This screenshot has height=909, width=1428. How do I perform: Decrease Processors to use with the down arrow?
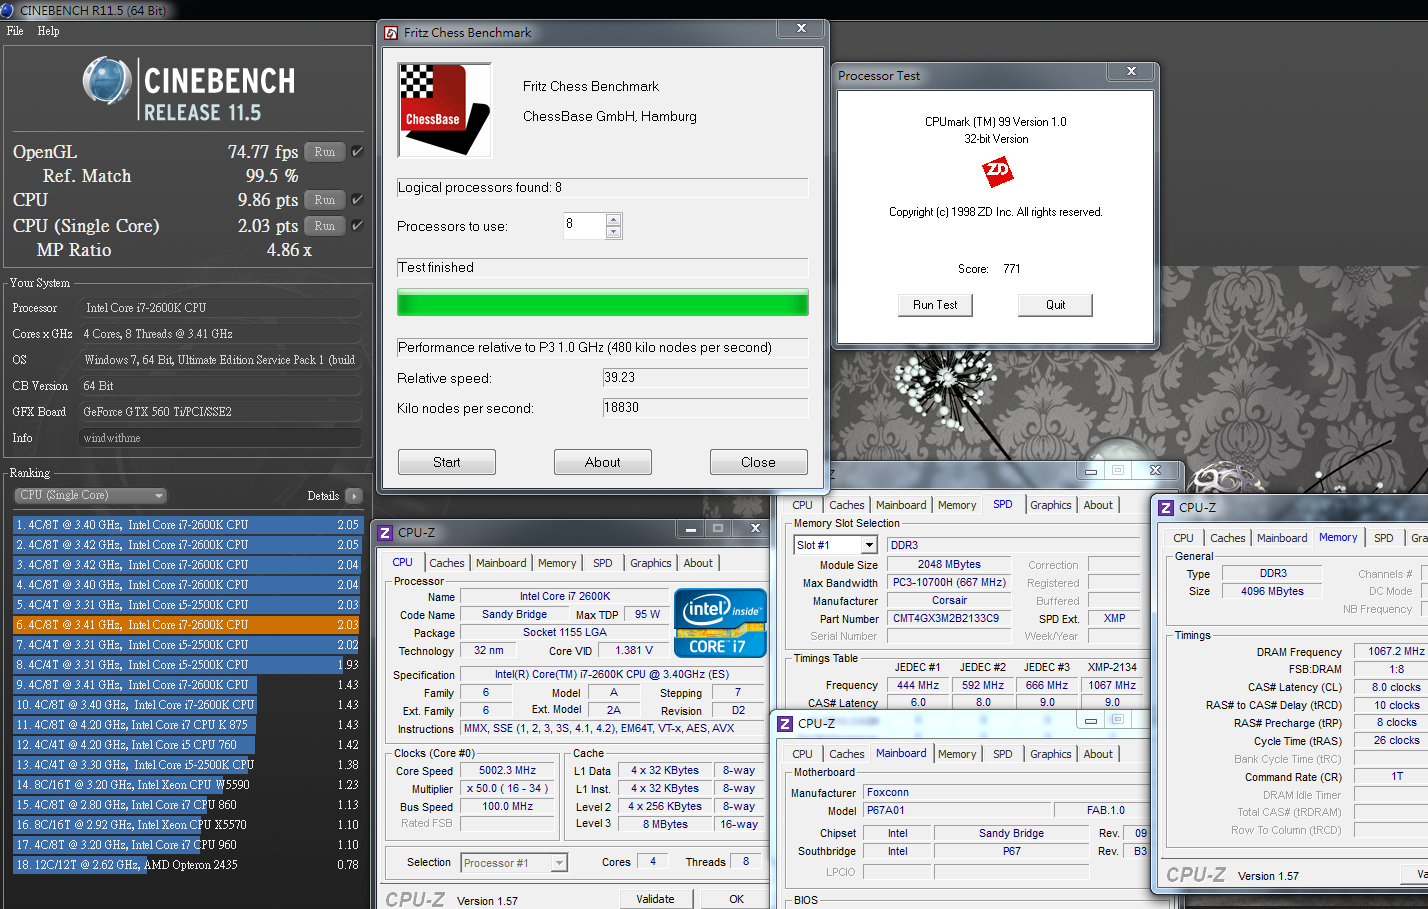click(614, 232)
